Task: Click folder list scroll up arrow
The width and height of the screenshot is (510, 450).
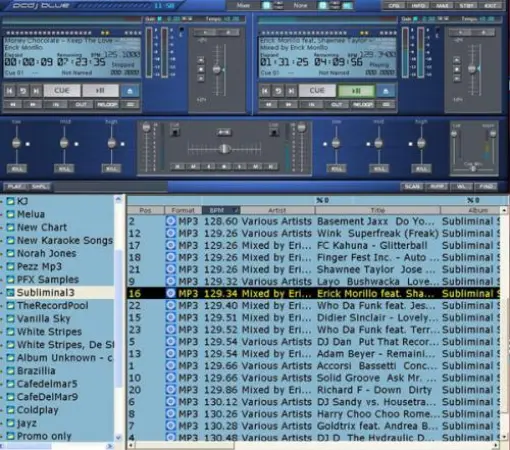Action: click(118, 199)
